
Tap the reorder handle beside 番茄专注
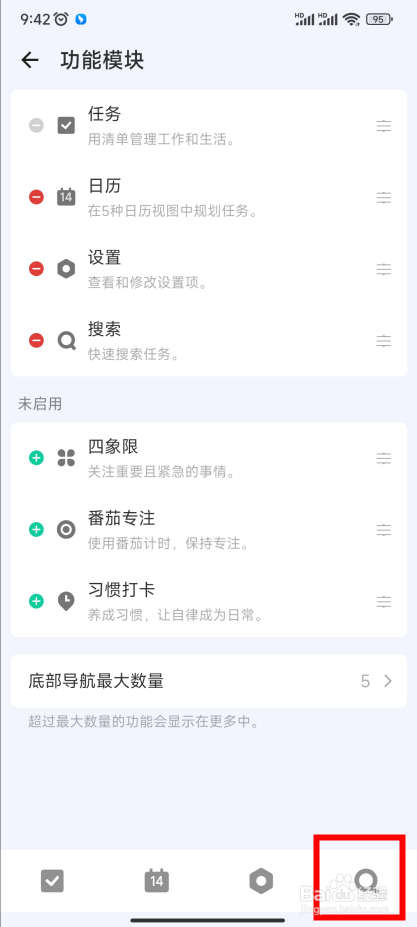pos(384,530)
